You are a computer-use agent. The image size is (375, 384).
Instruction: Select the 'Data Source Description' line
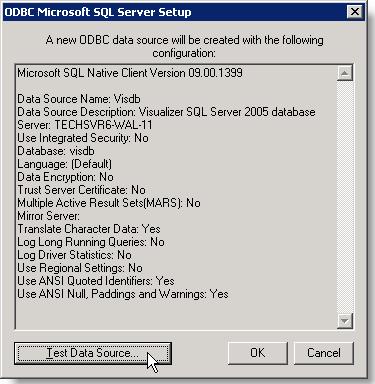pos(166,112)
